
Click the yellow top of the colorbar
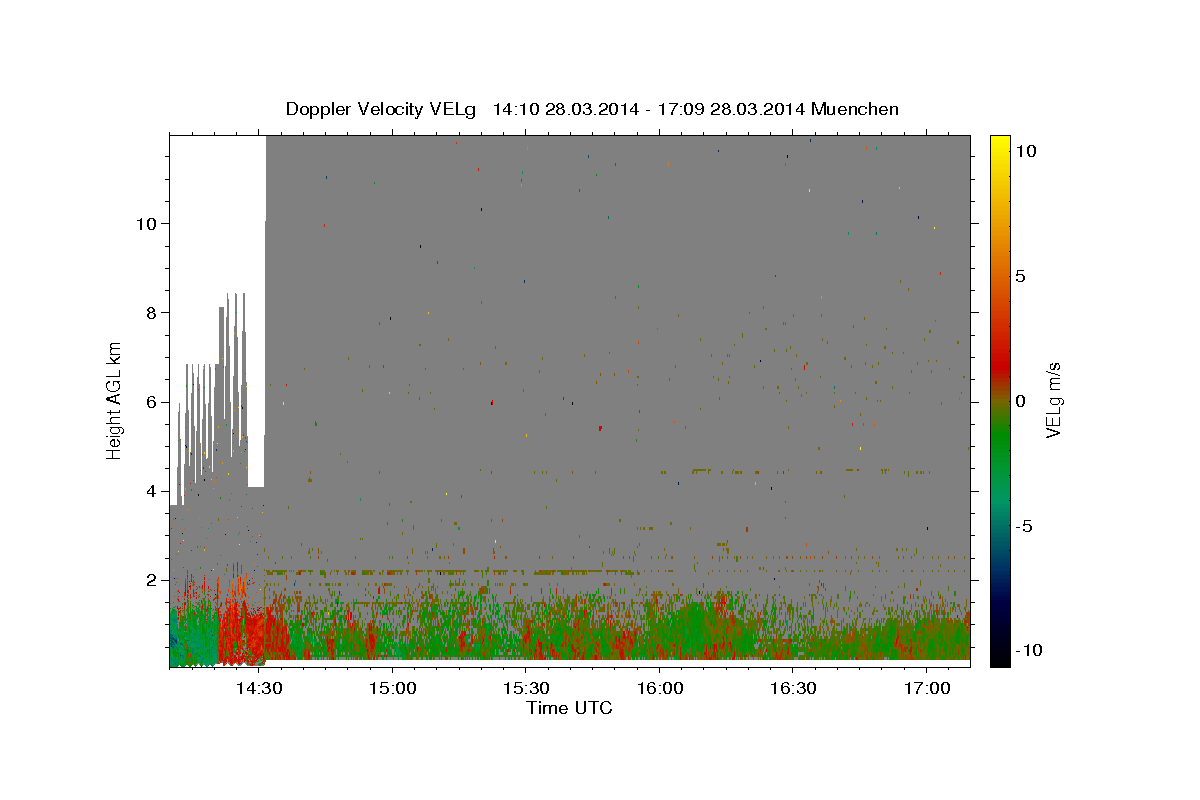[999, 145]
